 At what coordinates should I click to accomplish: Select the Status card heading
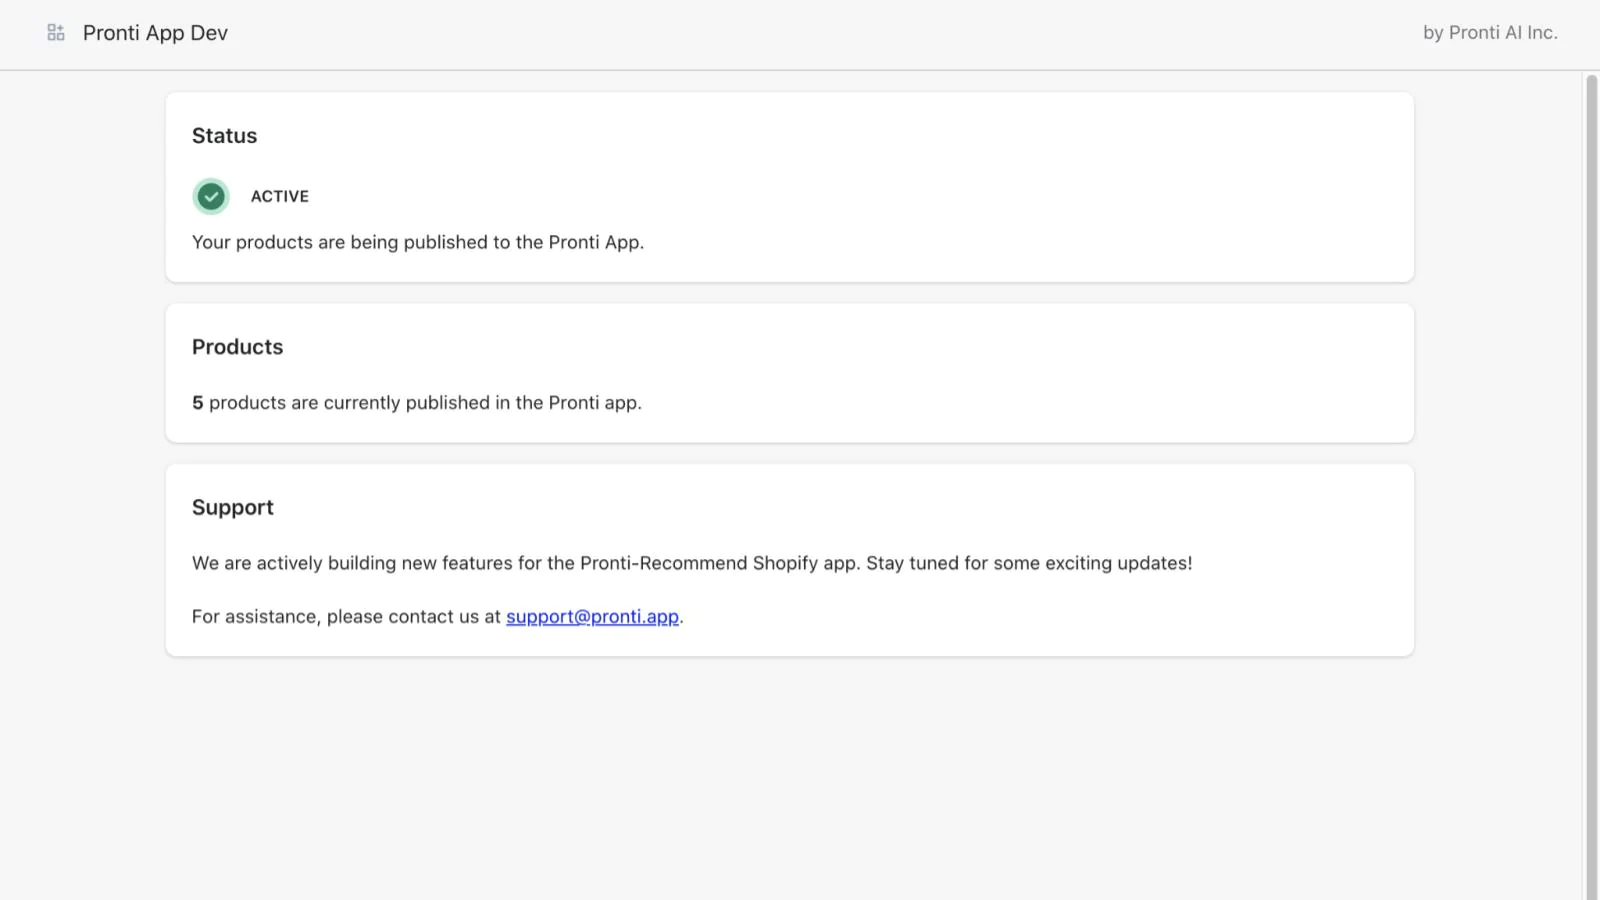coord(224,136)
